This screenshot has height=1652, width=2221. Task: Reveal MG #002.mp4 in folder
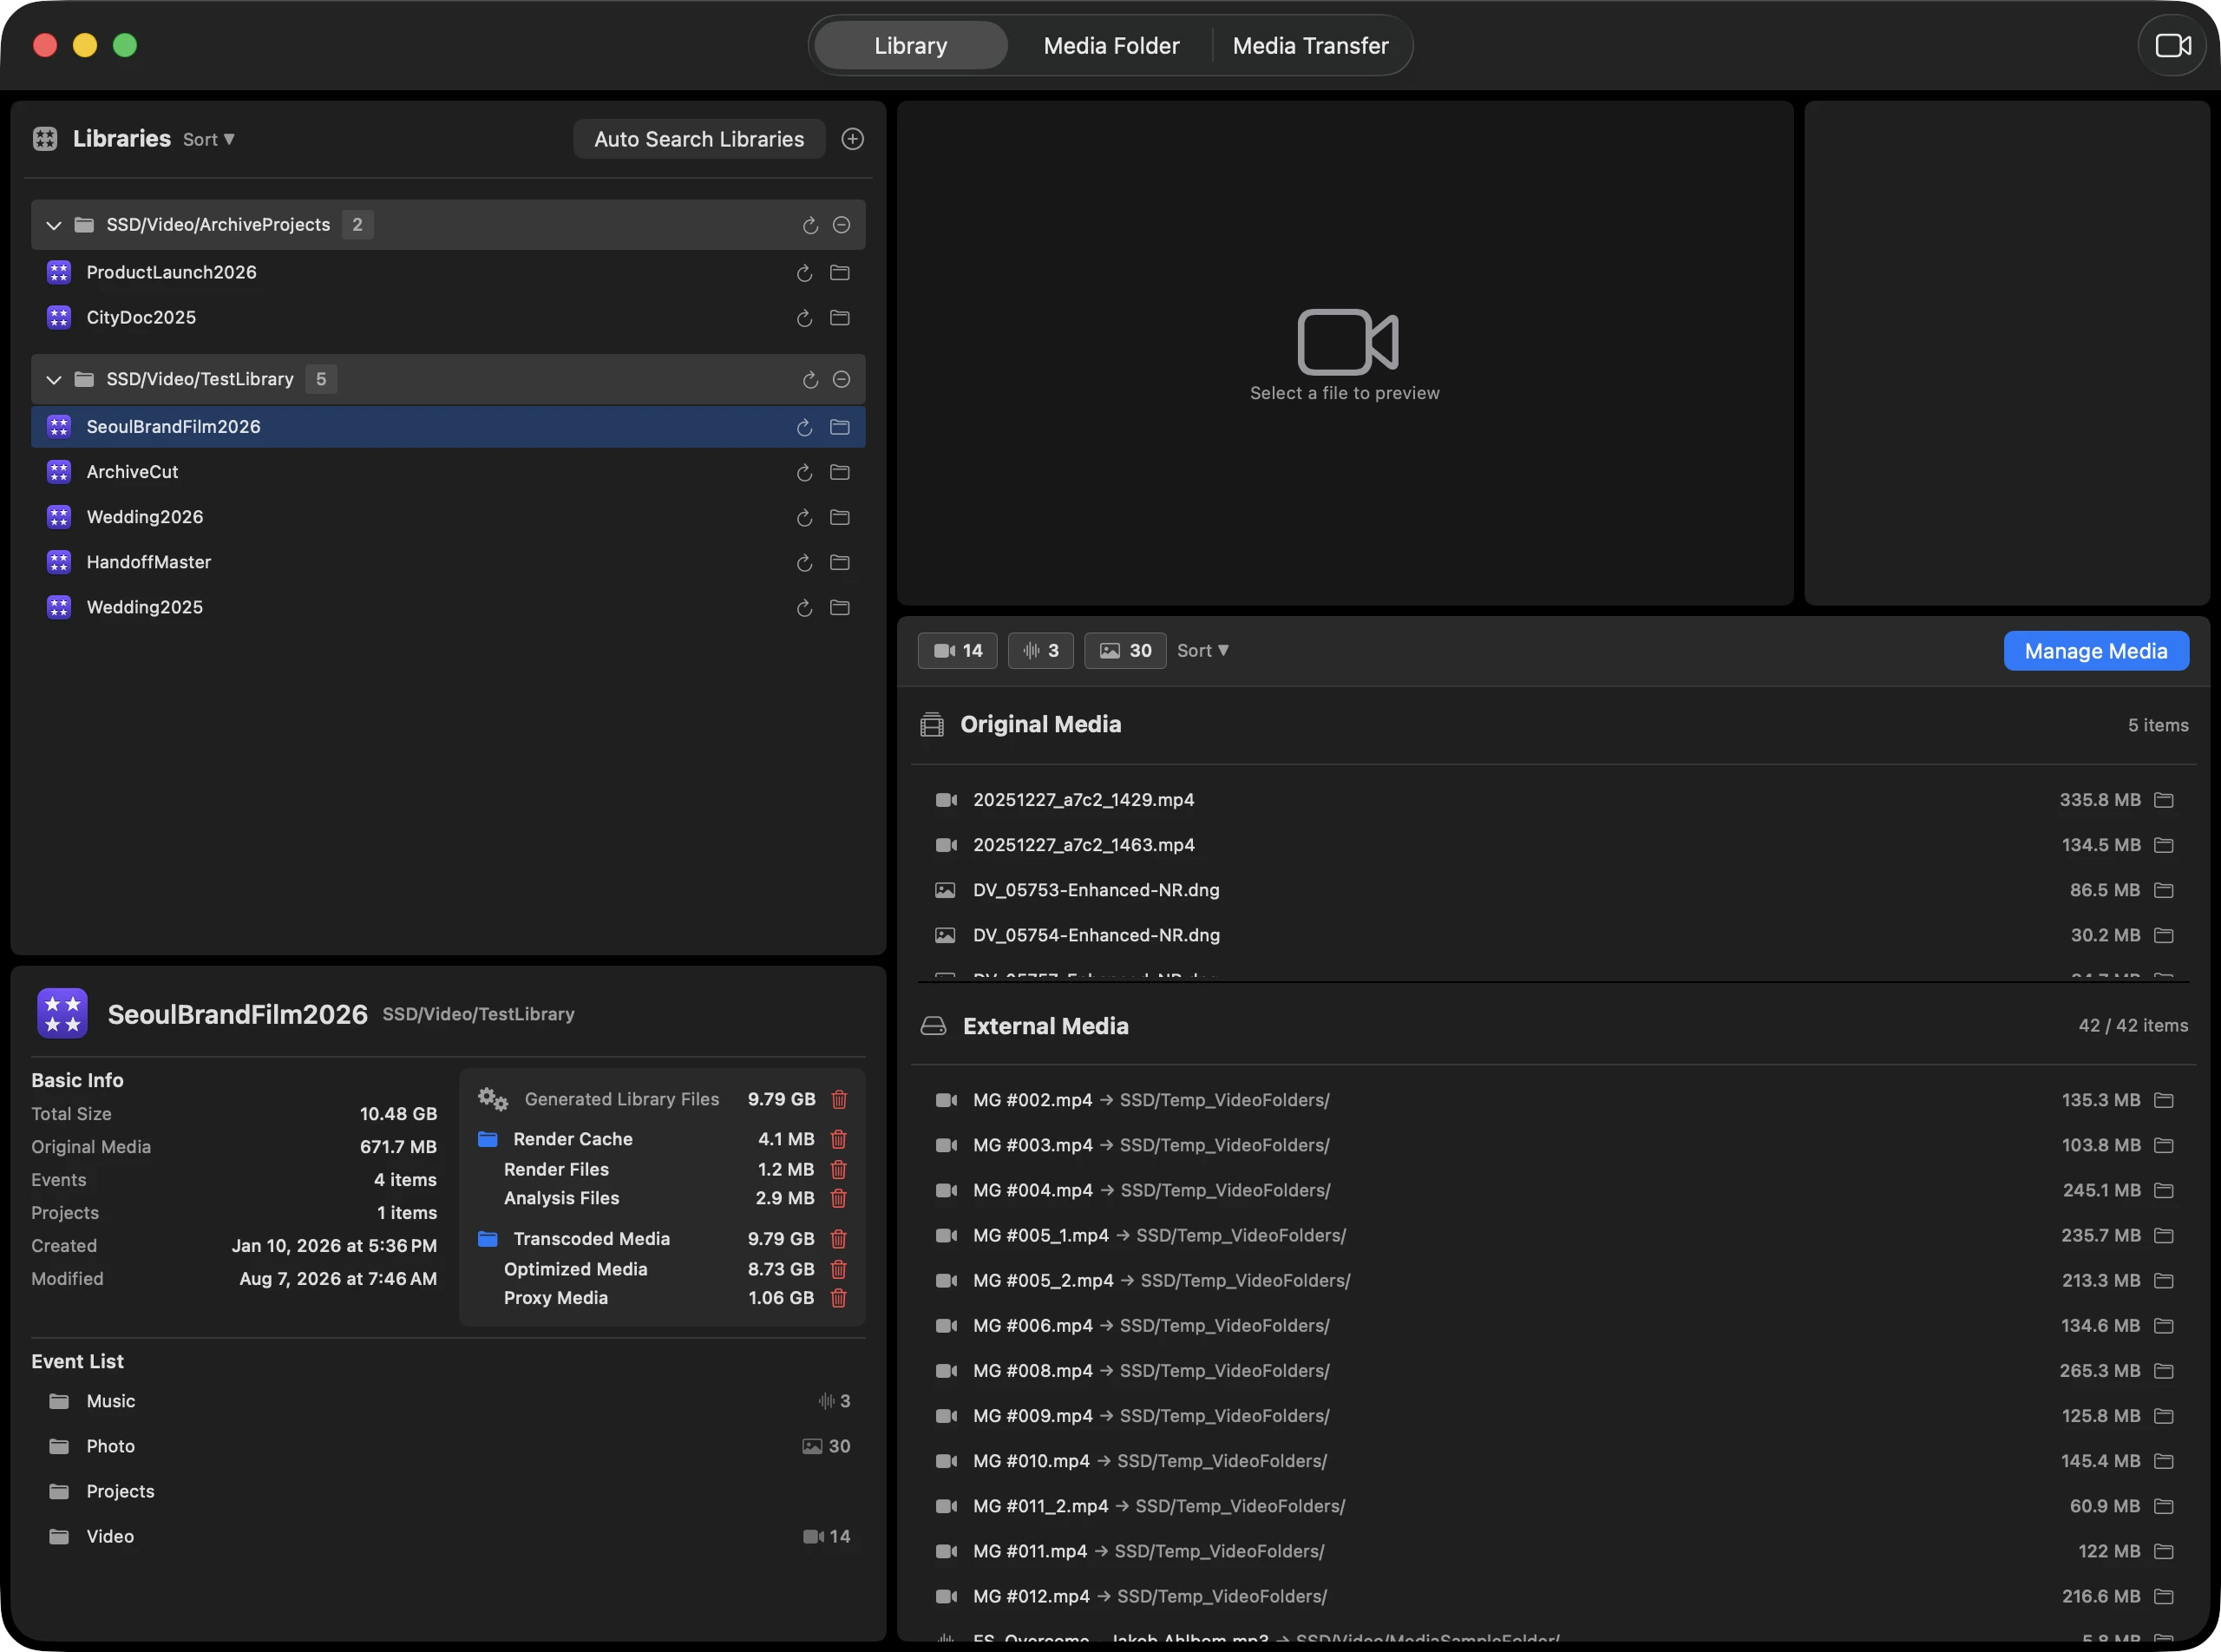click(2164, 1100)
